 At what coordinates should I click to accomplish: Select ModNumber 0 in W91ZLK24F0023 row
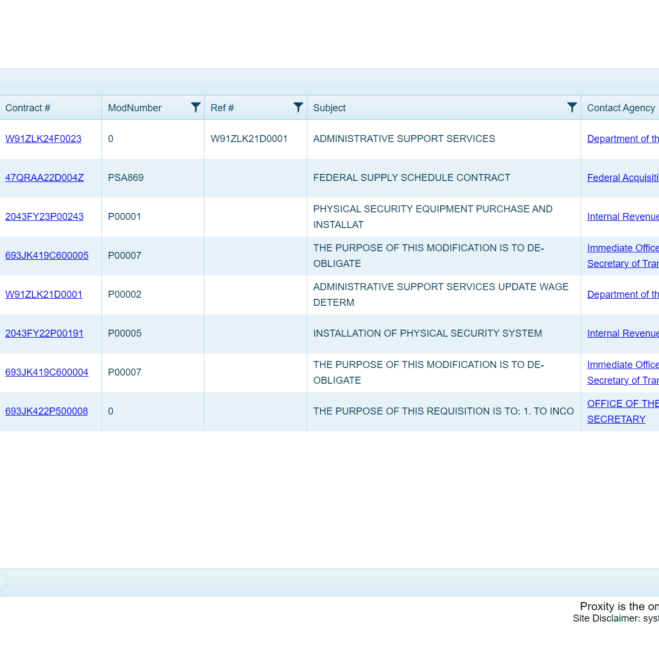111,139
